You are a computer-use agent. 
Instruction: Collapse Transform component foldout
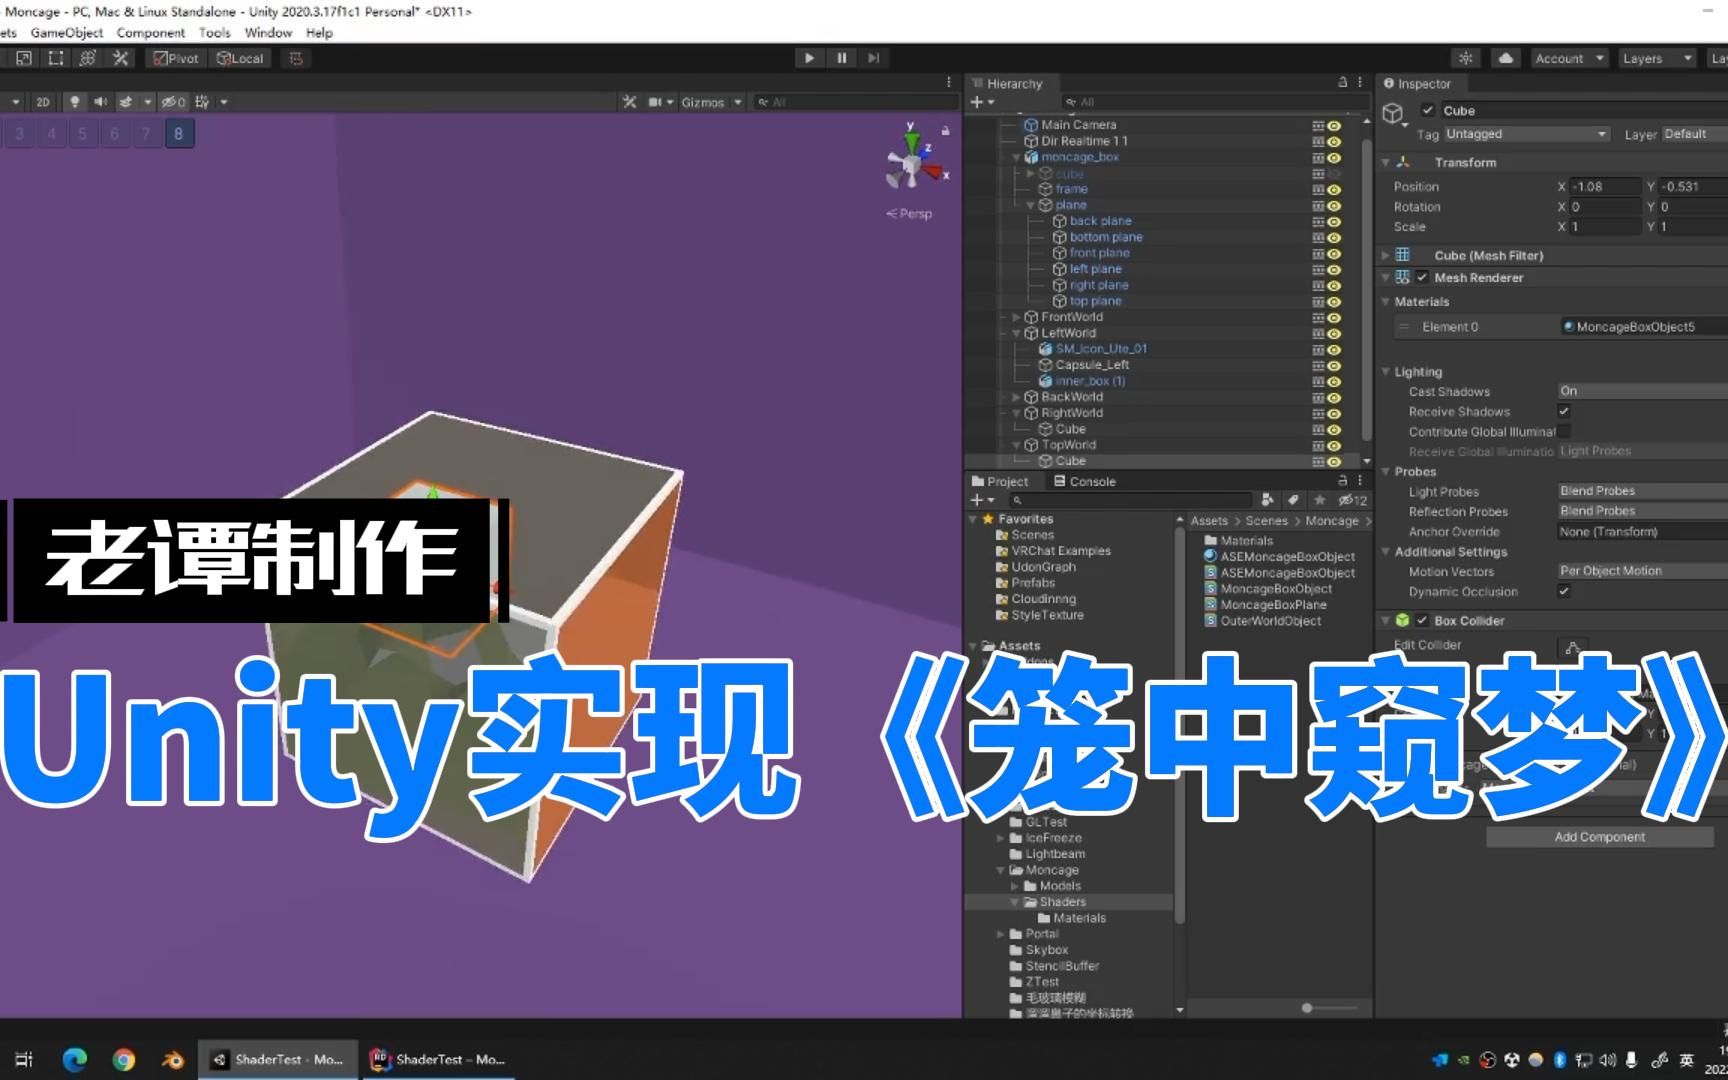tap(1386, 162)
